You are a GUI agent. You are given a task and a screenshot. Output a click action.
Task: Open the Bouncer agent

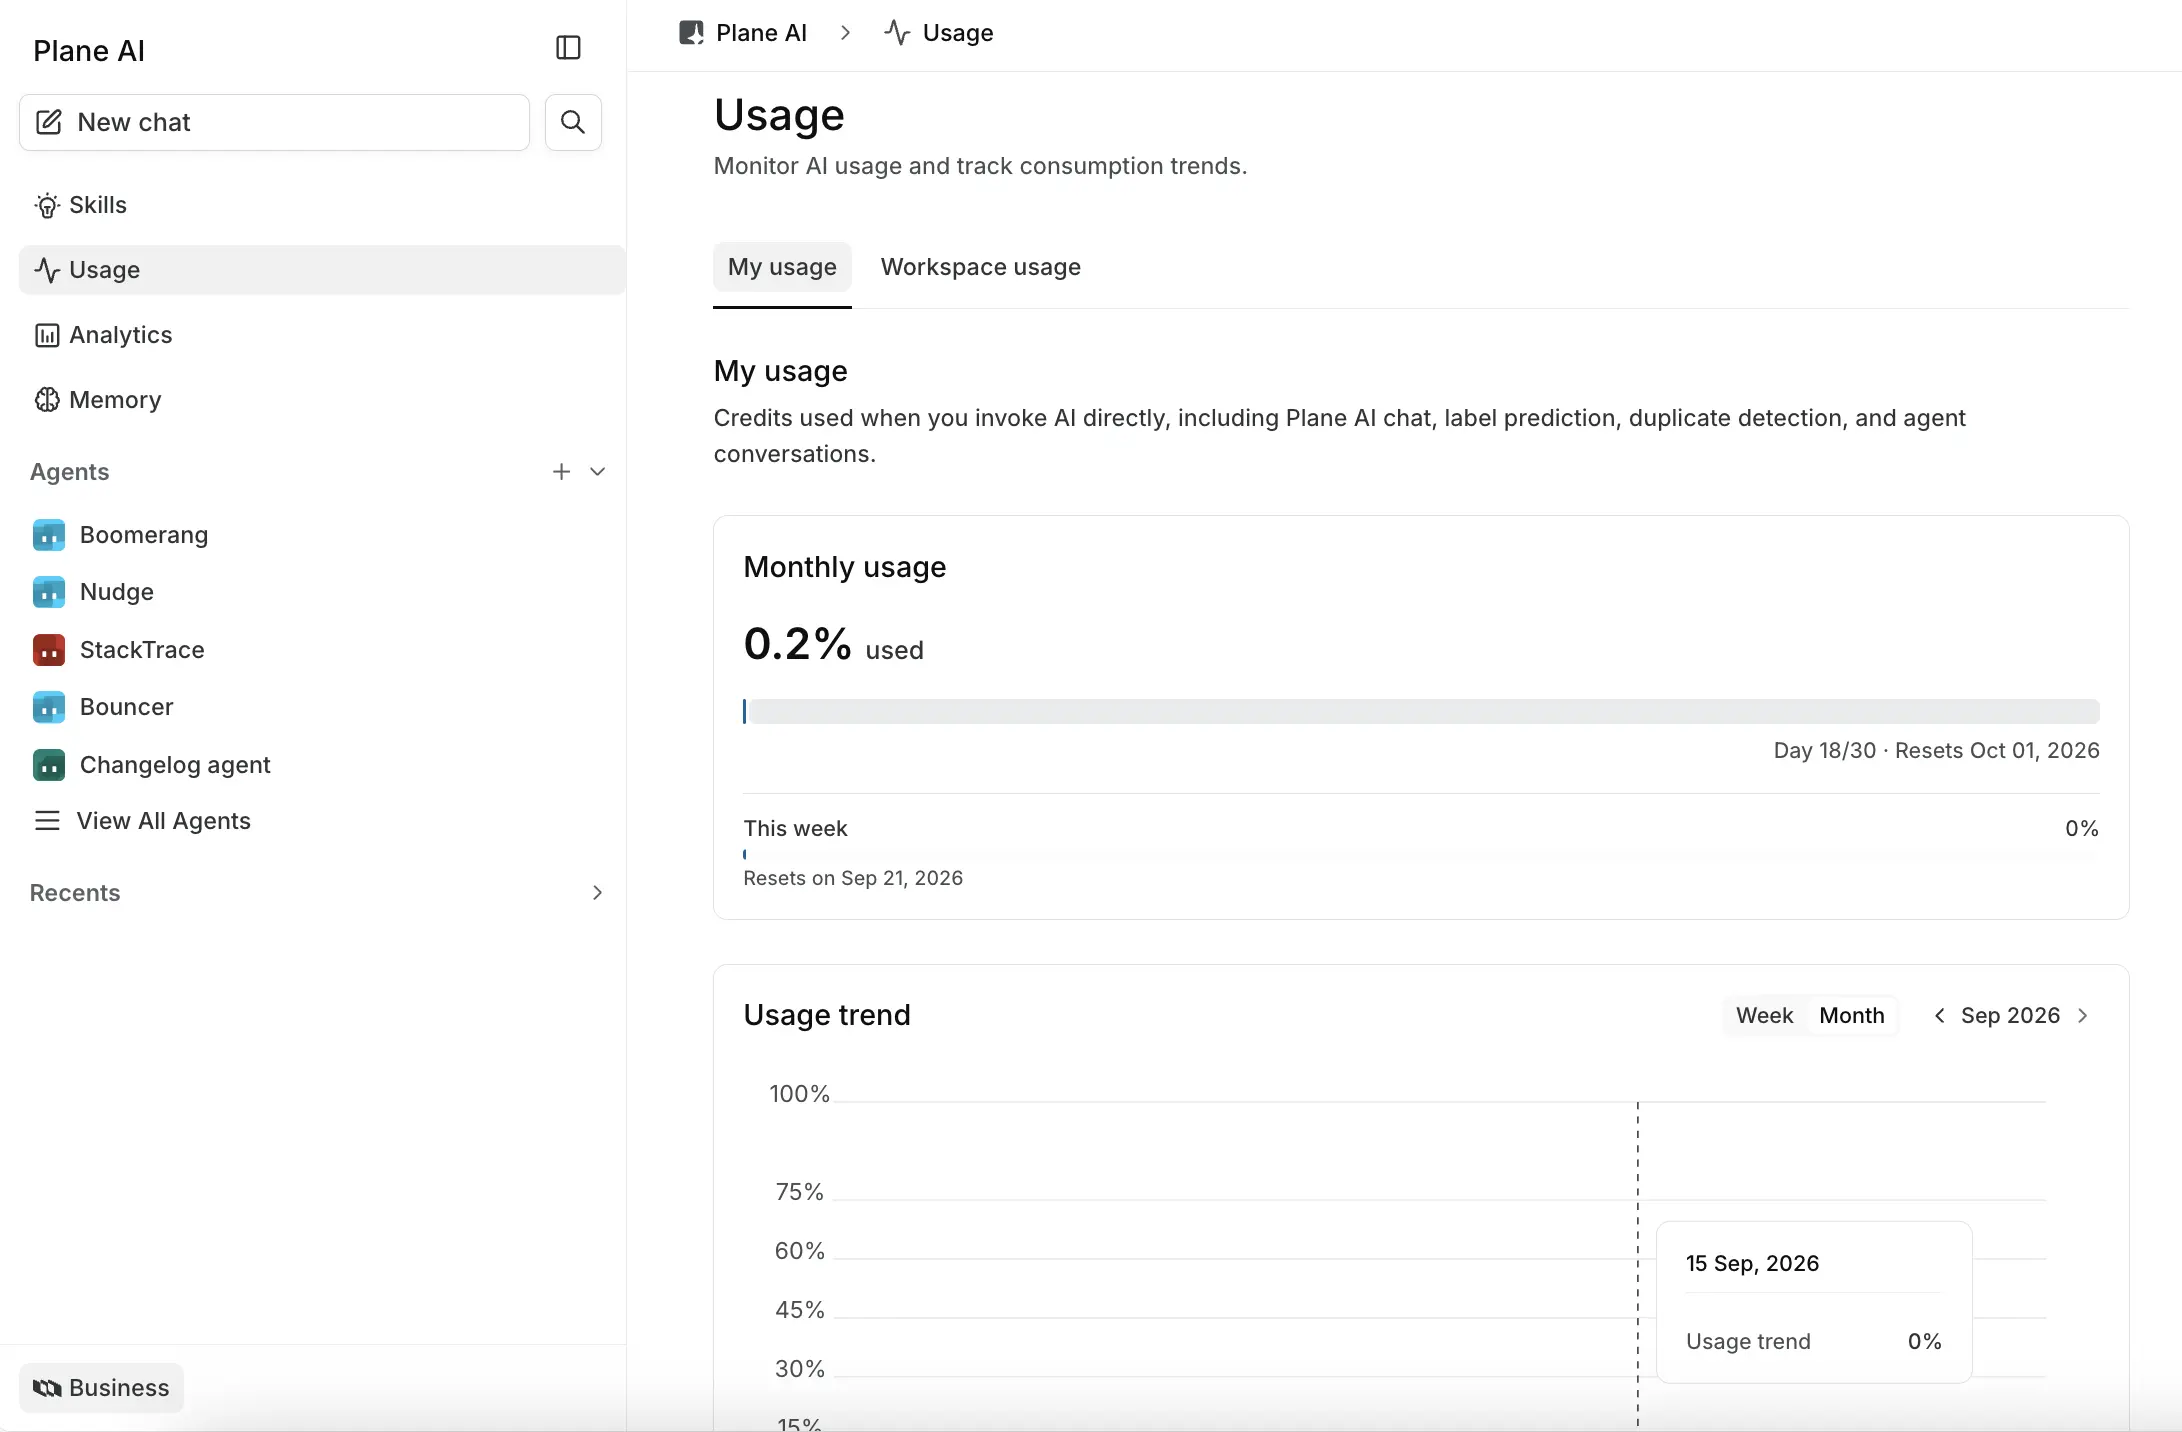[x=127, y=707]
